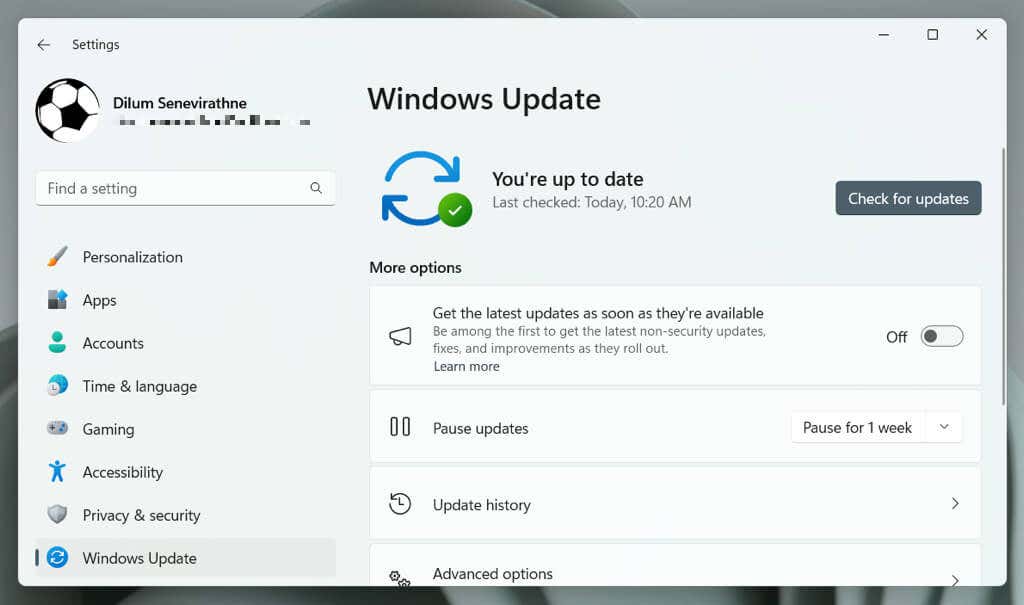The width and height of the screenshot is (1024, 605).
Task: Click the Time & language globe icon
Action: 57,386
